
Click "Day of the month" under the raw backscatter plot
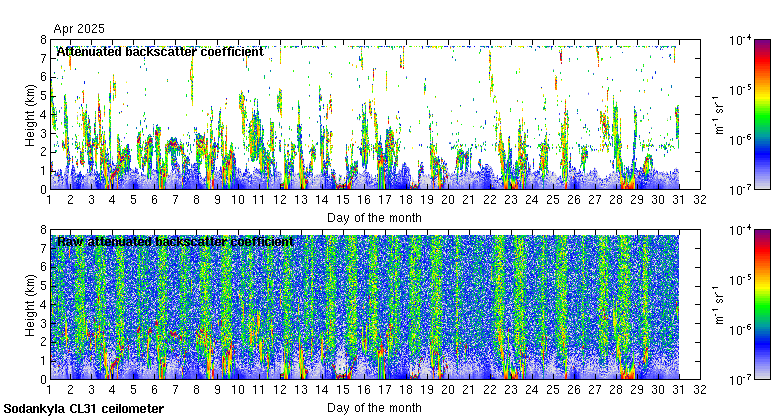tap(374, 408)
